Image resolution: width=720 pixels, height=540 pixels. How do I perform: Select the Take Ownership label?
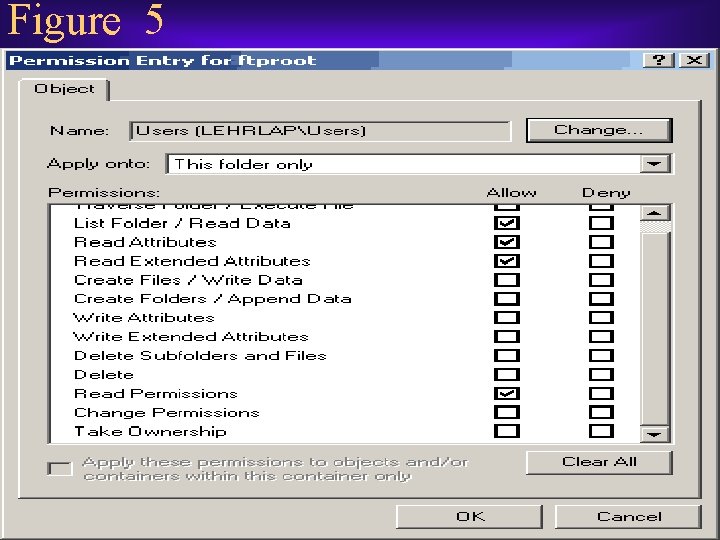coord(150,432)
